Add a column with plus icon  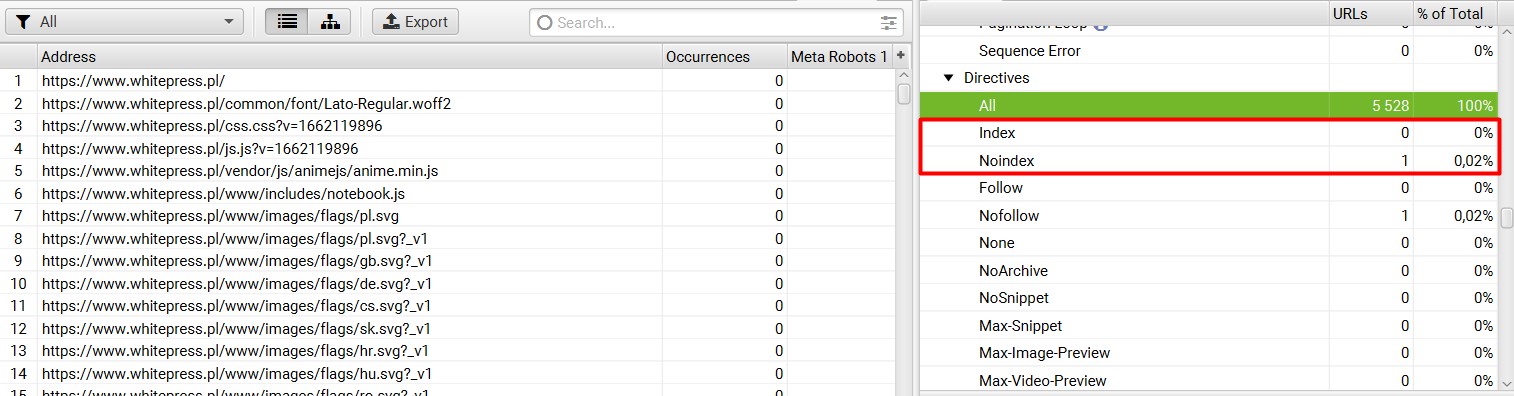901,56
